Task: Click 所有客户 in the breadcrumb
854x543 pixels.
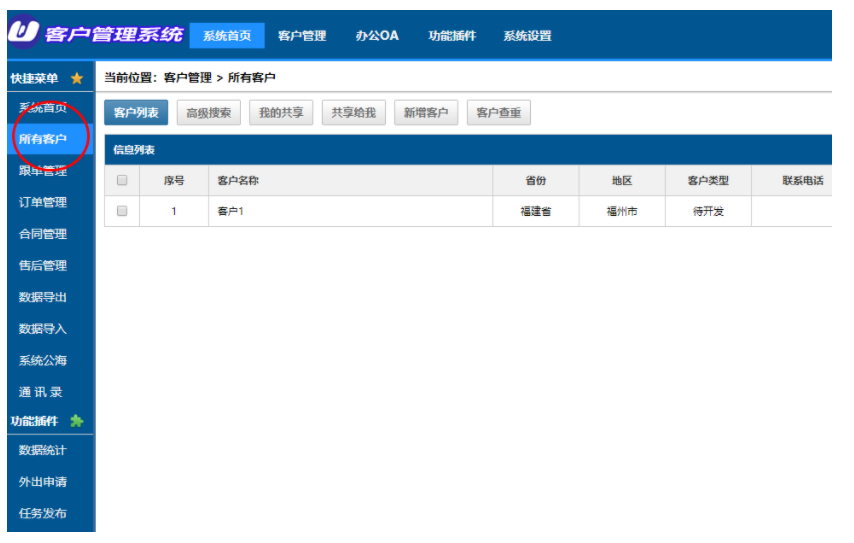Action: [251, 78]
